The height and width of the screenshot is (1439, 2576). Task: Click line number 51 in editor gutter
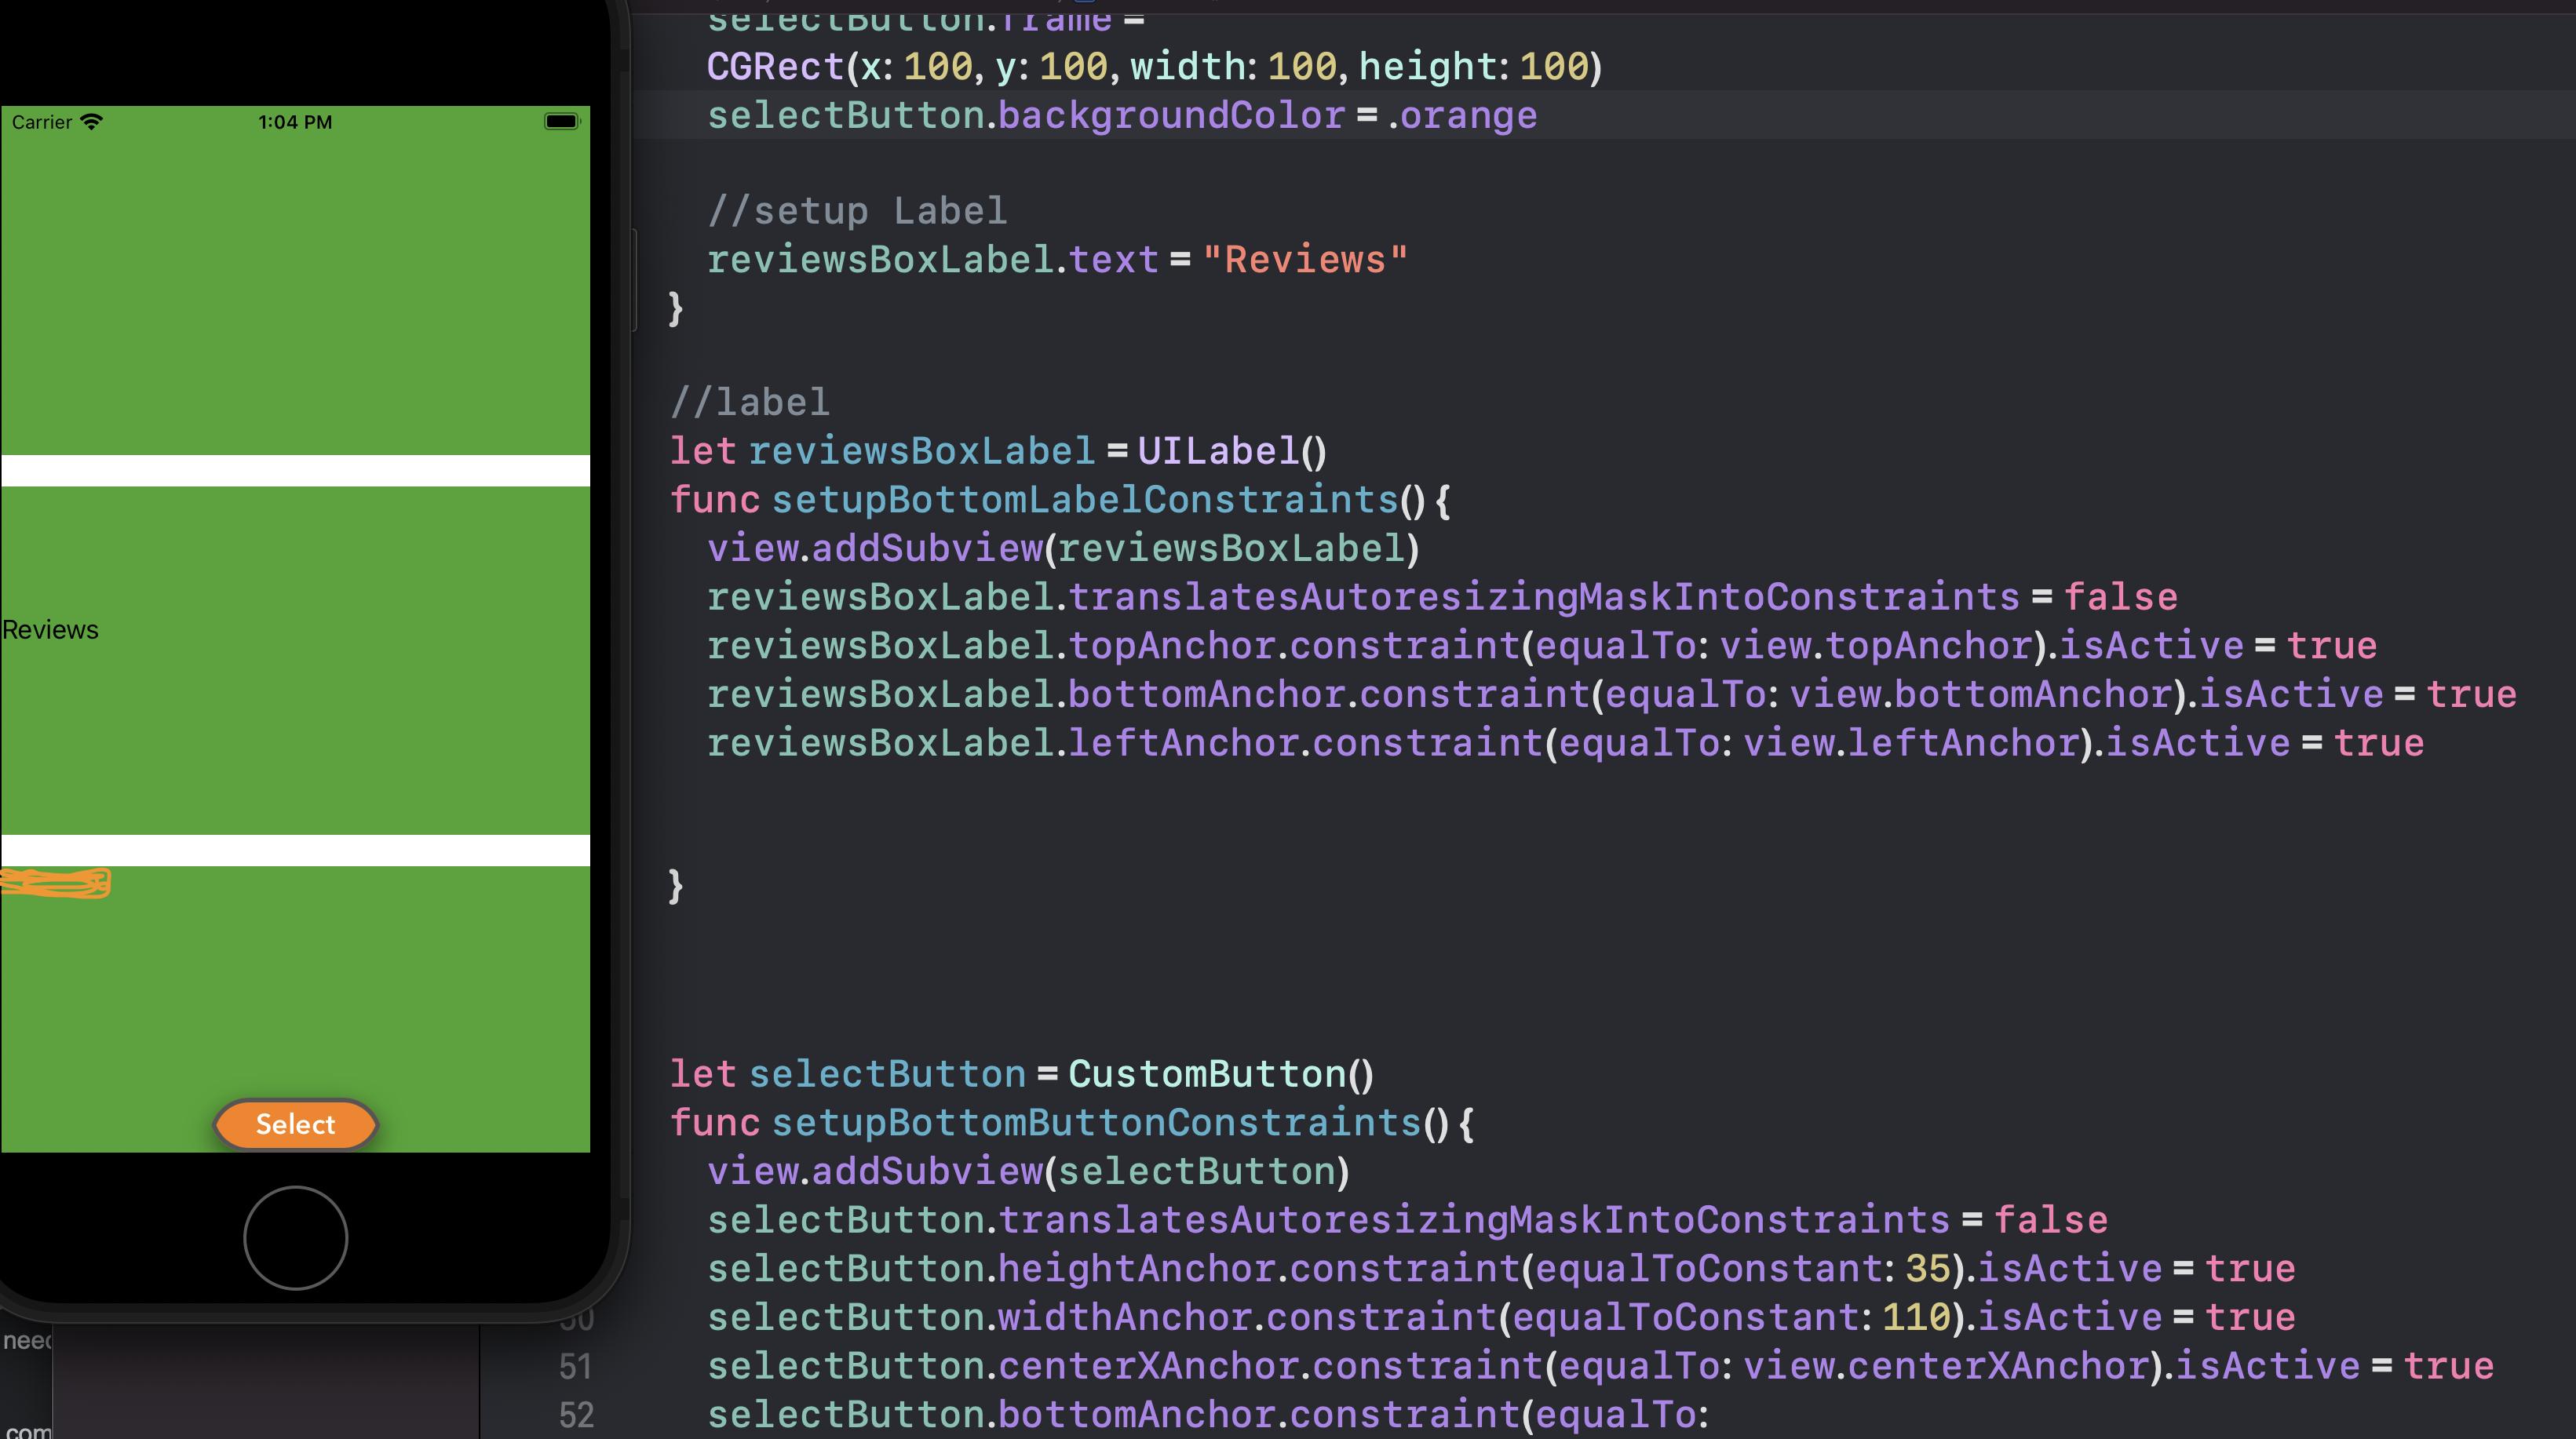[x=575, y=1364]
